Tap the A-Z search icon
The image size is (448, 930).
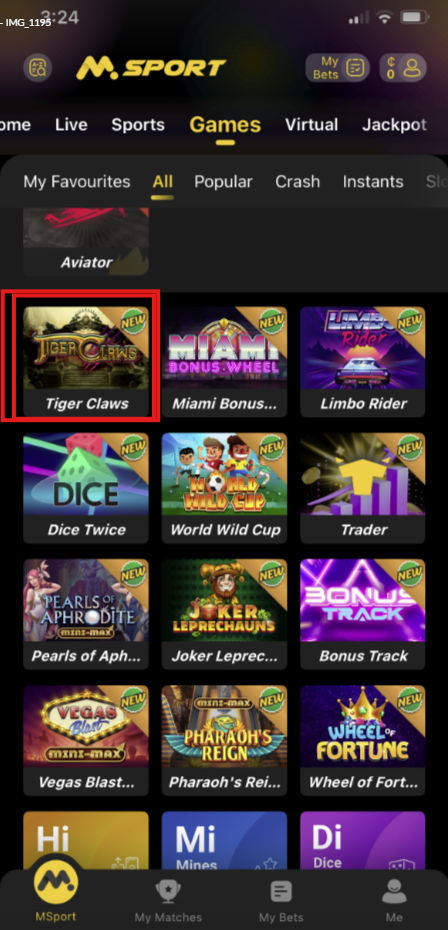38,68
